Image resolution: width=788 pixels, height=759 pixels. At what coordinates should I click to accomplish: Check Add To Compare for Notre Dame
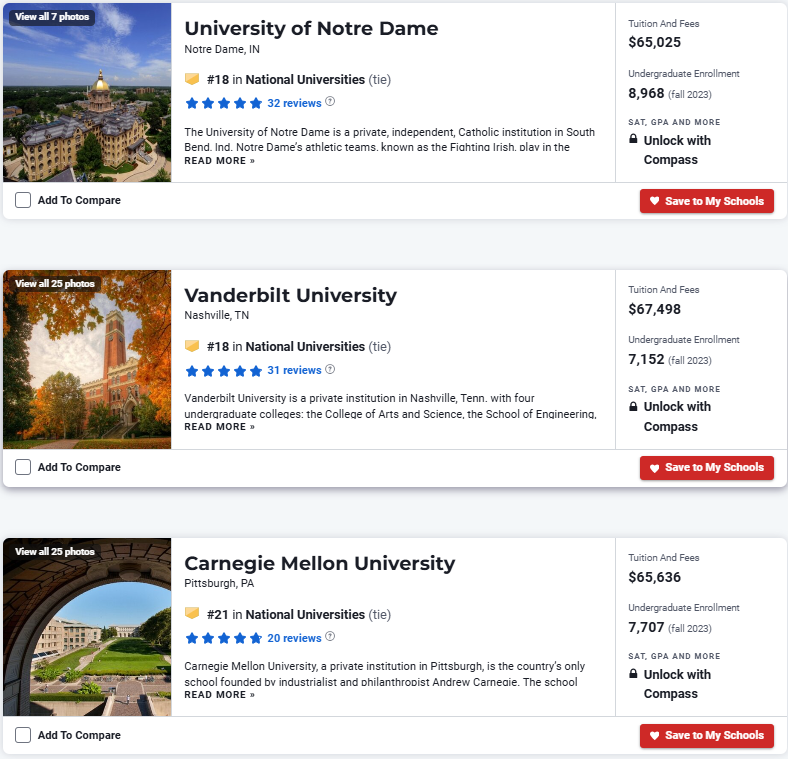(23, 200)
